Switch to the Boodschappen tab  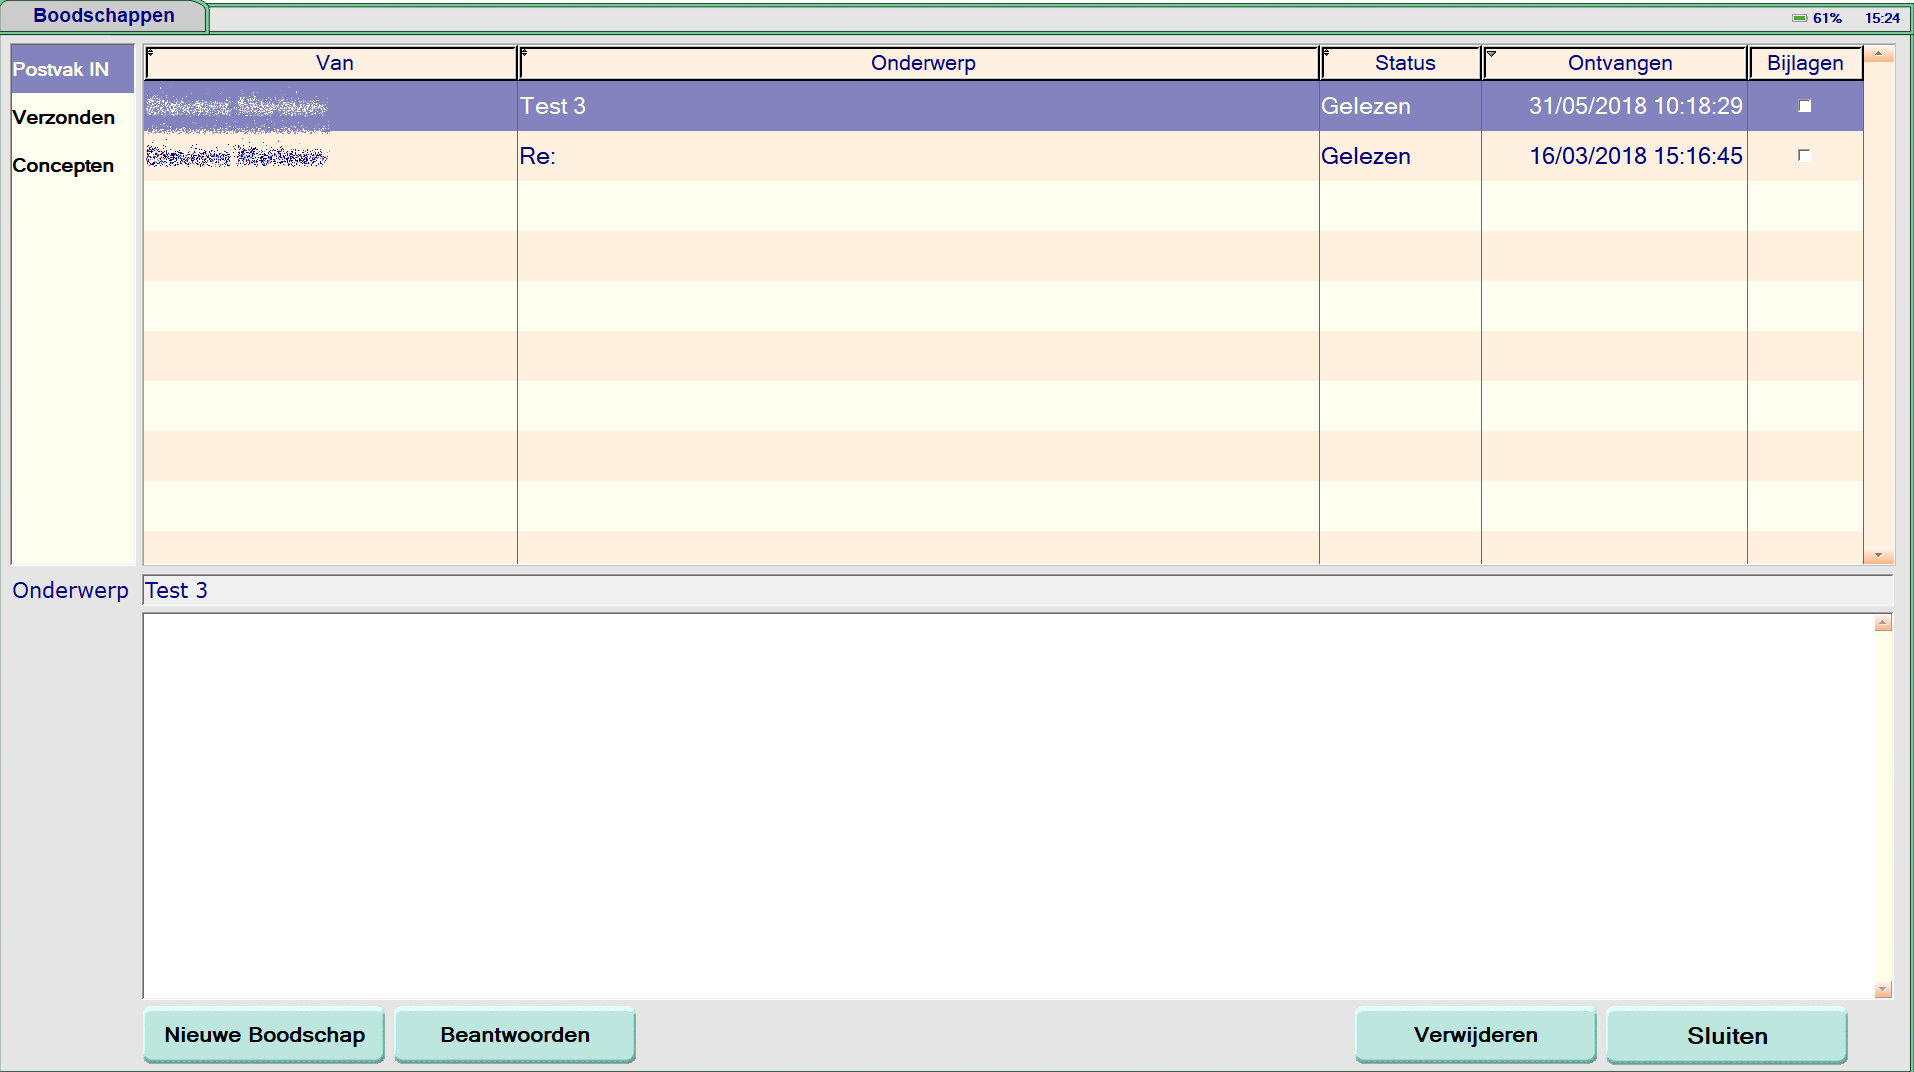tap(104, 16)
